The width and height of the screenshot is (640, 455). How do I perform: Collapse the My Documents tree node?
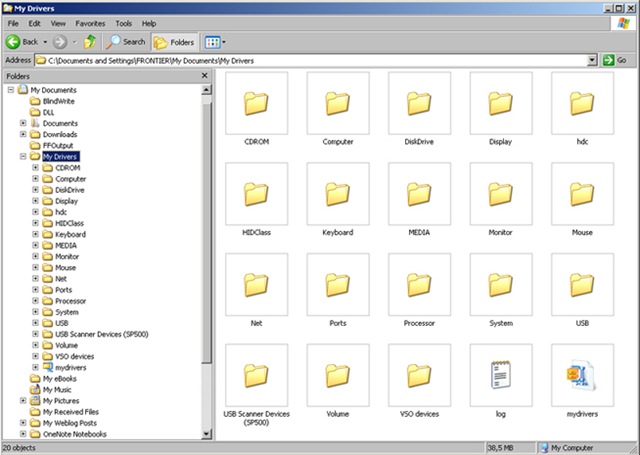[x=11, y=90]
